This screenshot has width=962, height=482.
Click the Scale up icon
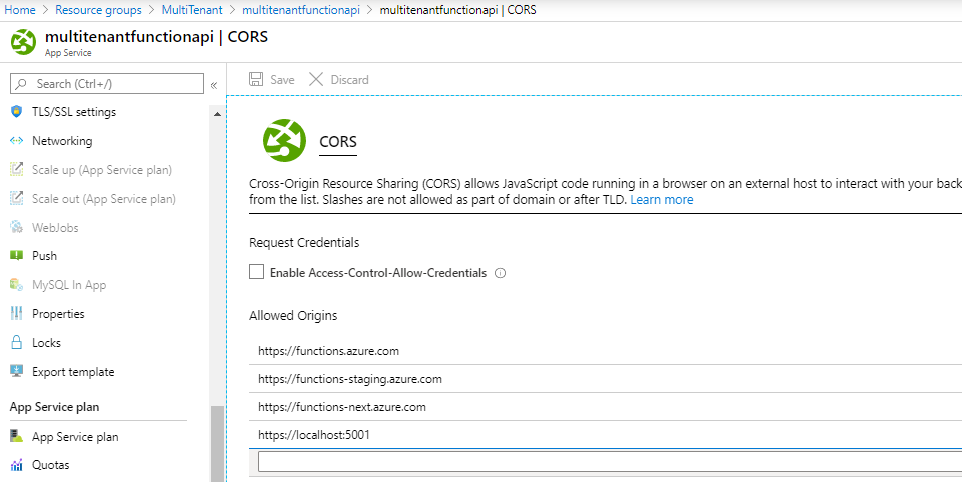(x=17, y=169)
